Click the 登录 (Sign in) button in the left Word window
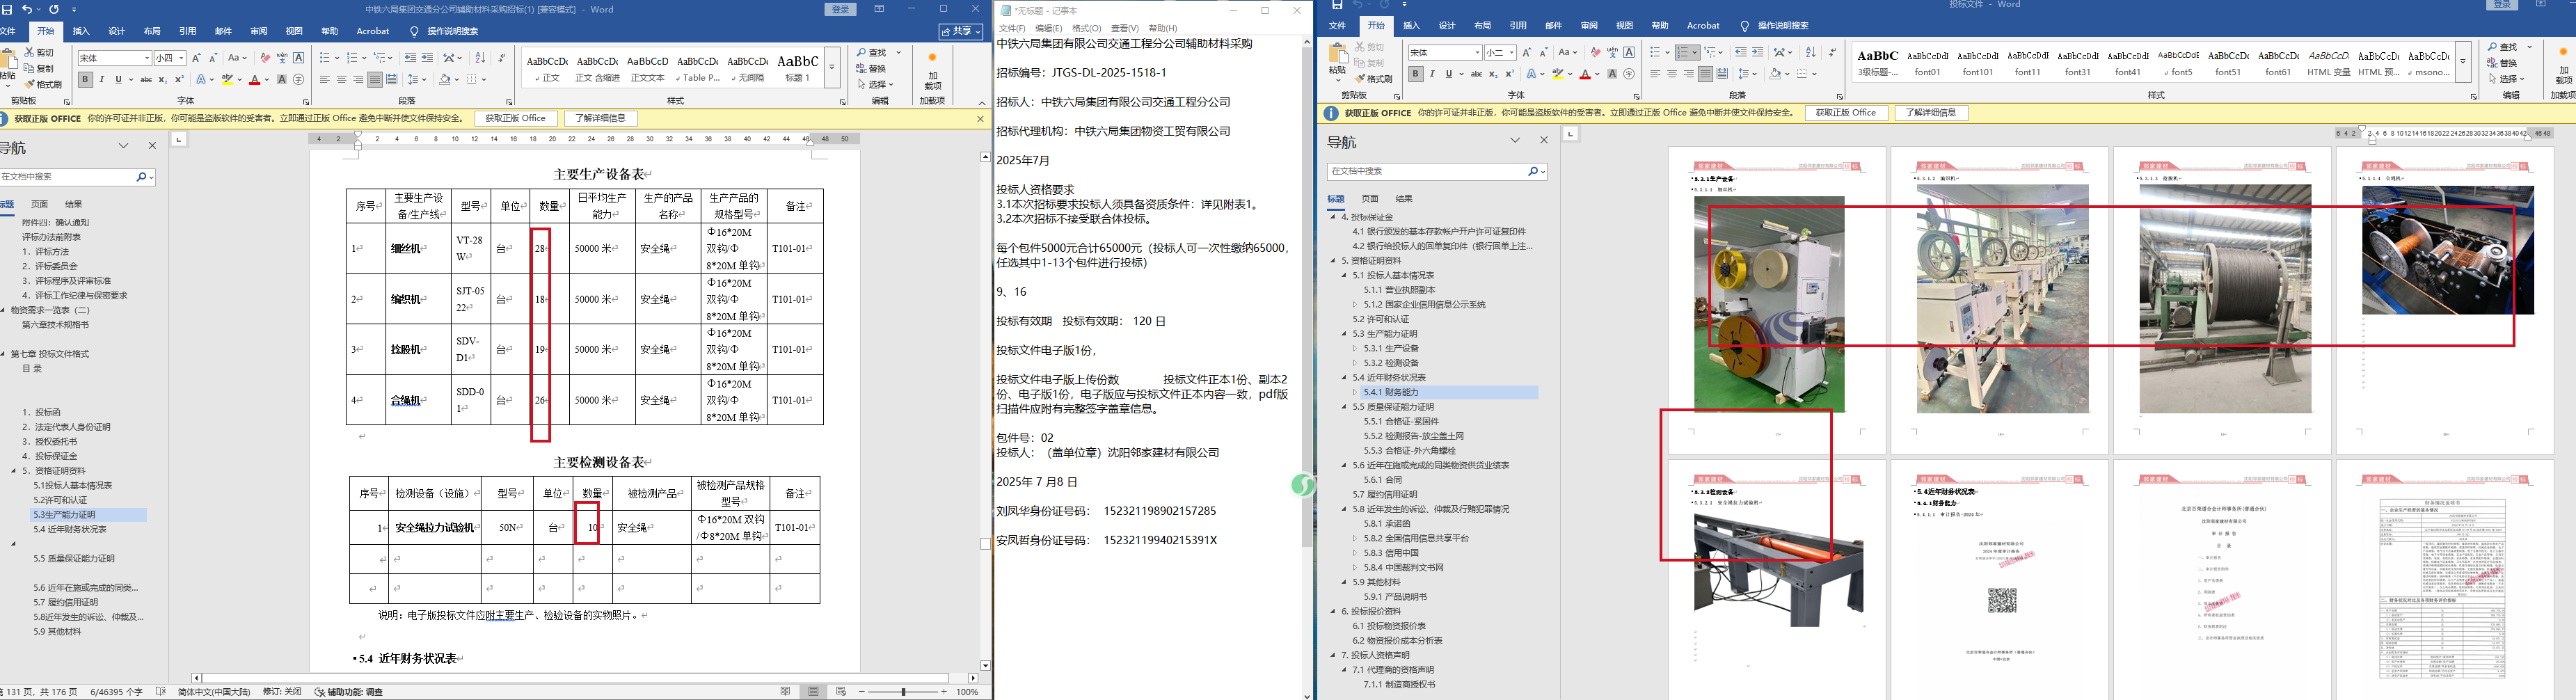 [841, 9]
